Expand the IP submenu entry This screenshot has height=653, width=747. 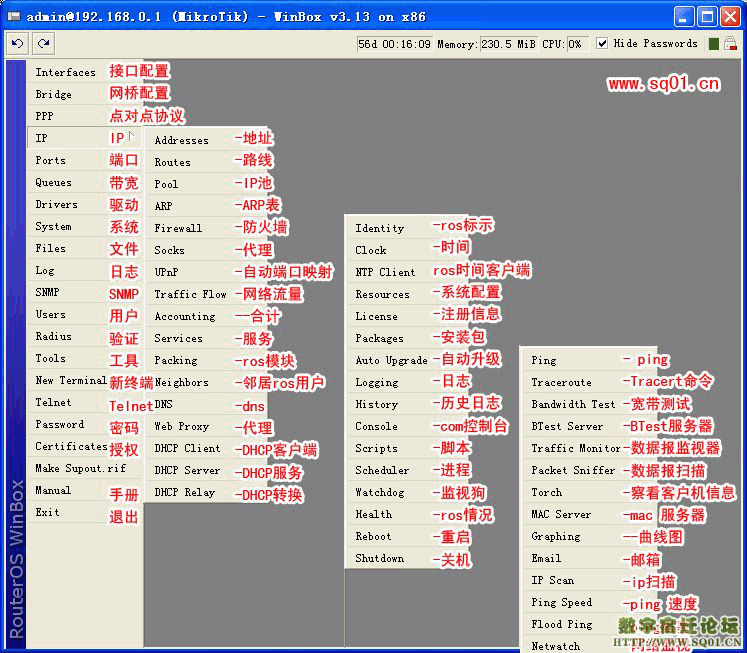coord(85,138)
